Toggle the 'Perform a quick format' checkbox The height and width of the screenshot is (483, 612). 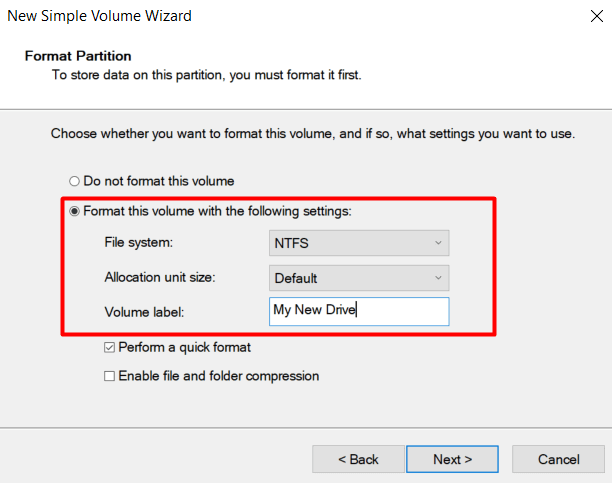(110, 348)
